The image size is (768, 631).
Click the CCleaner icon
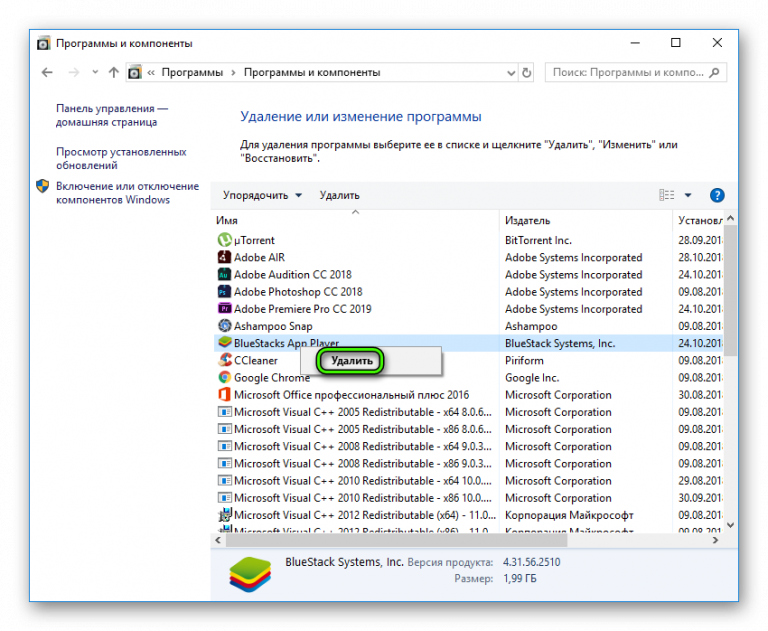pos(224,360)
